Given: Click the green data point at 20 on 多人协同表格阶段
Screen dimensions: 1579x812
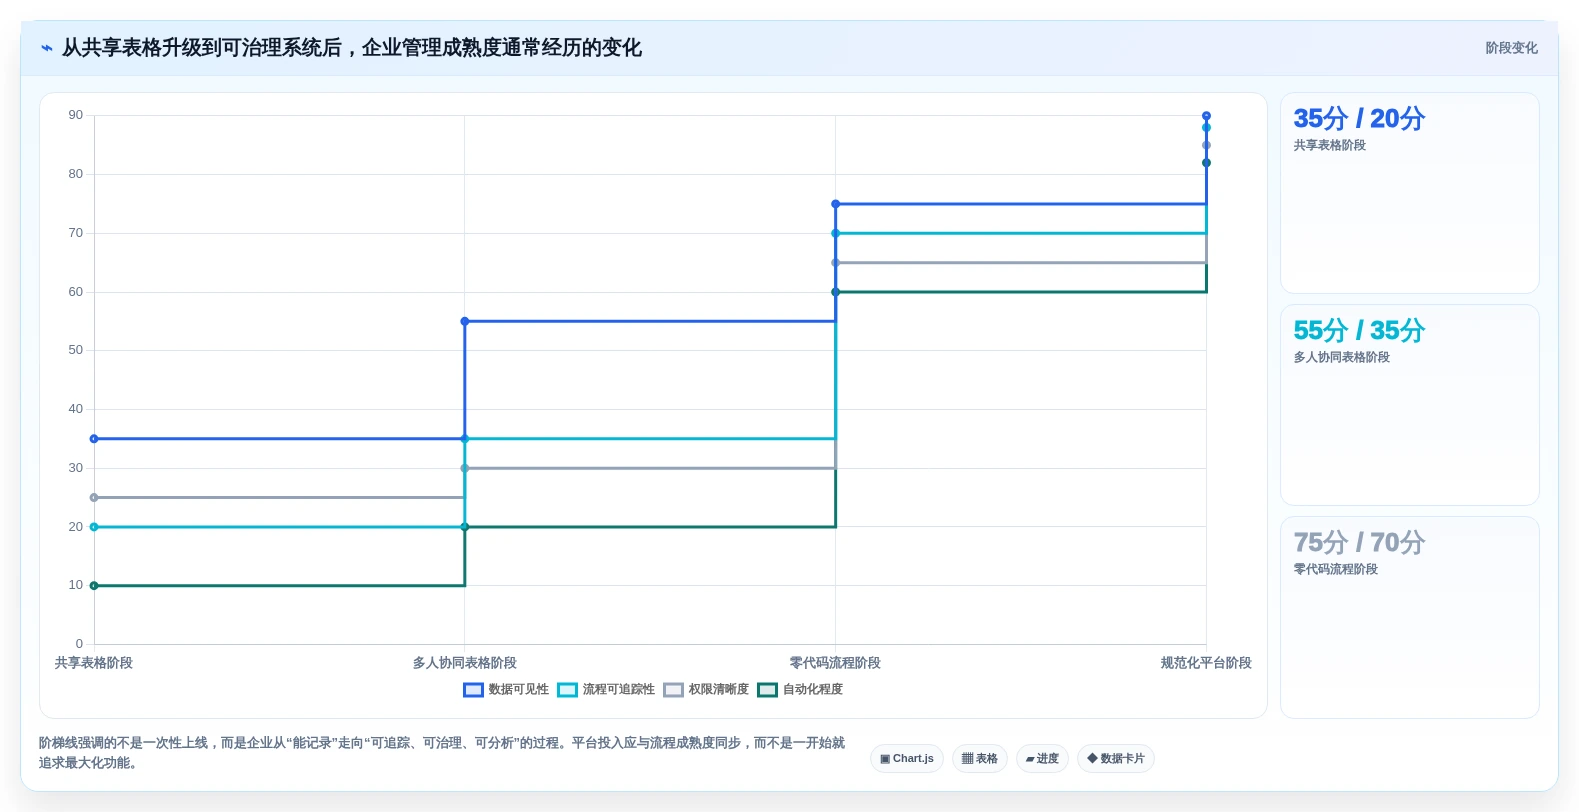Looking at the screenshot, I should point(465,527).
